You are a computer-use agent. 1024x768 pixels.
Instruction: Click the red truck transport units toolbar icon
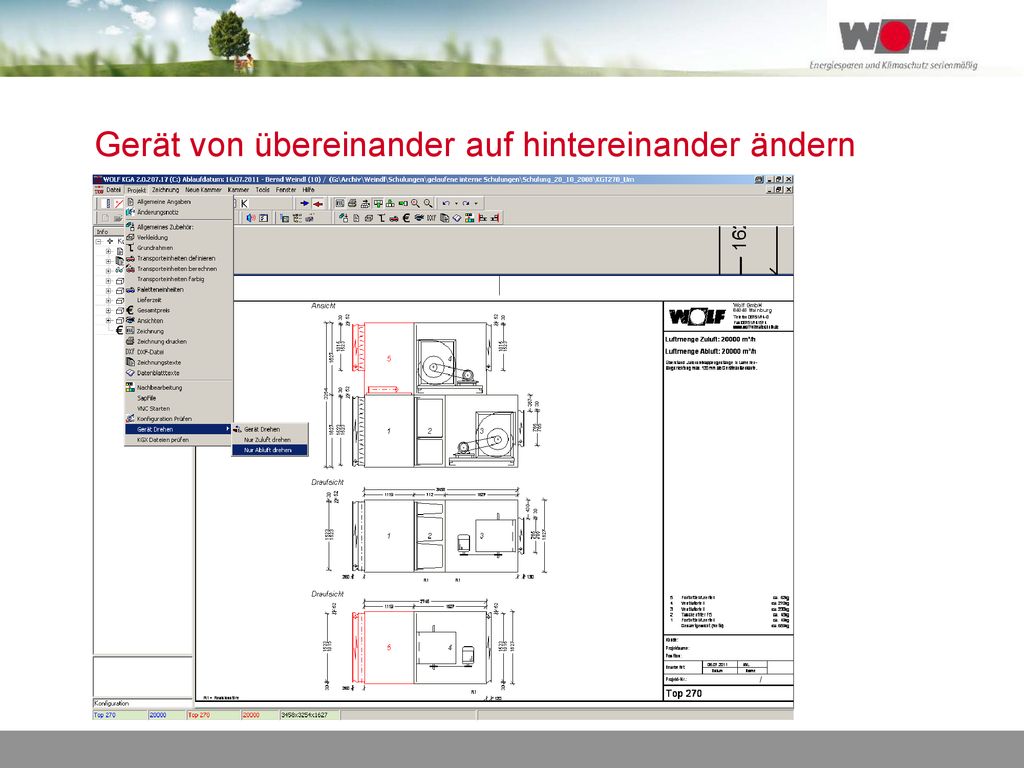(x=394, y=218)
